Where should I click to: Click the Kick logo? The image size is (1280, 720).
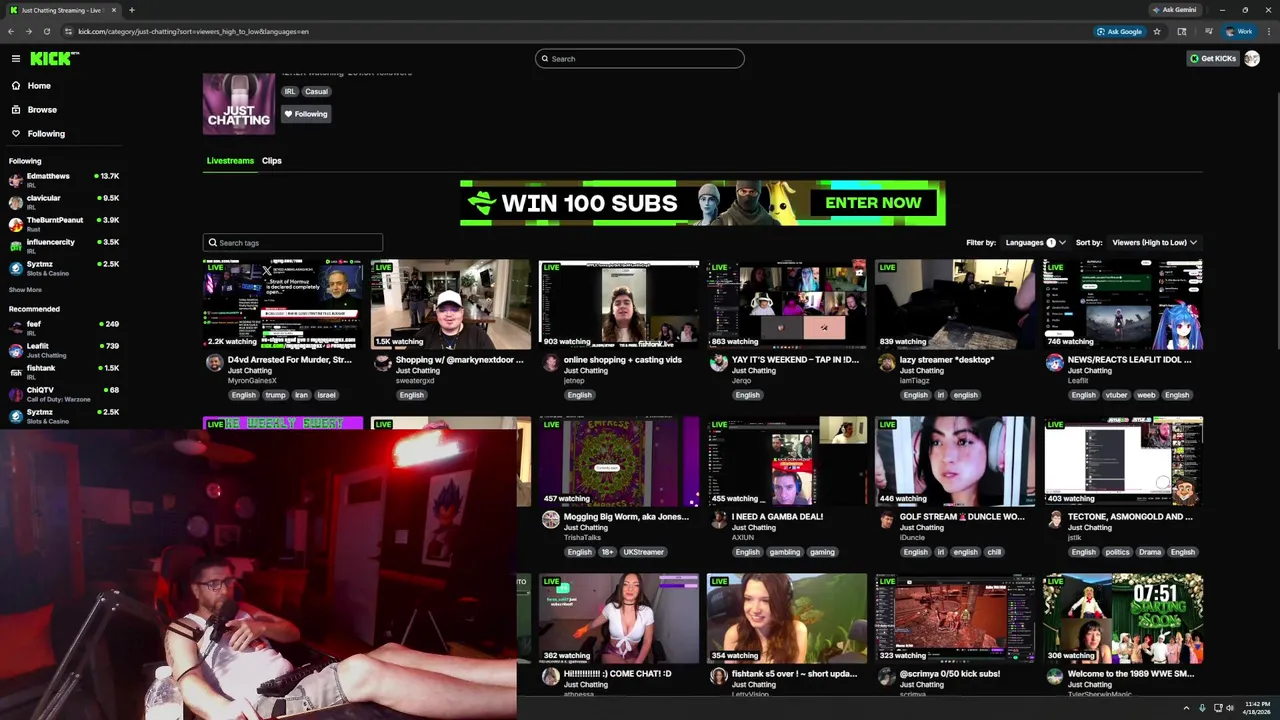coord(54,59)
